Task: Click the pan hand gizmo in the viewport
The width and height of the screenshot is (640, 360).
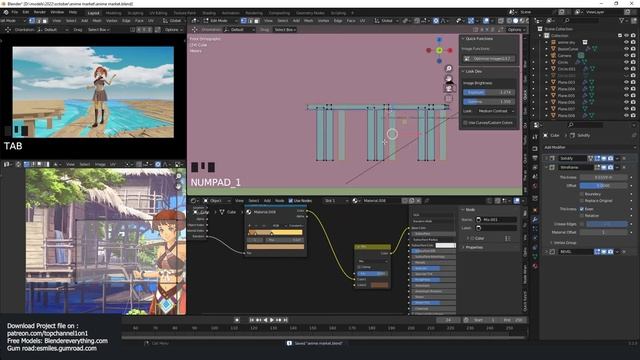Action: click(449, 78)
